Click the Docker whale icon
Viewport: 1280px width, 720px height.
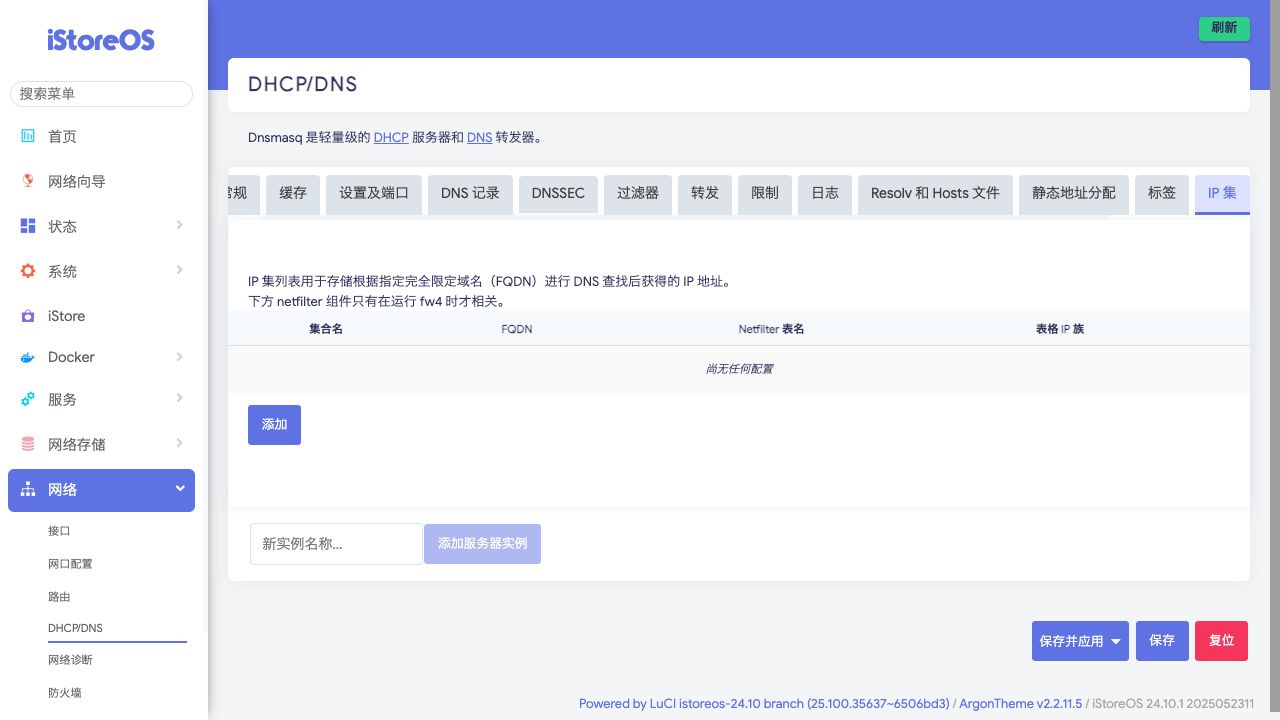(28, 357)
